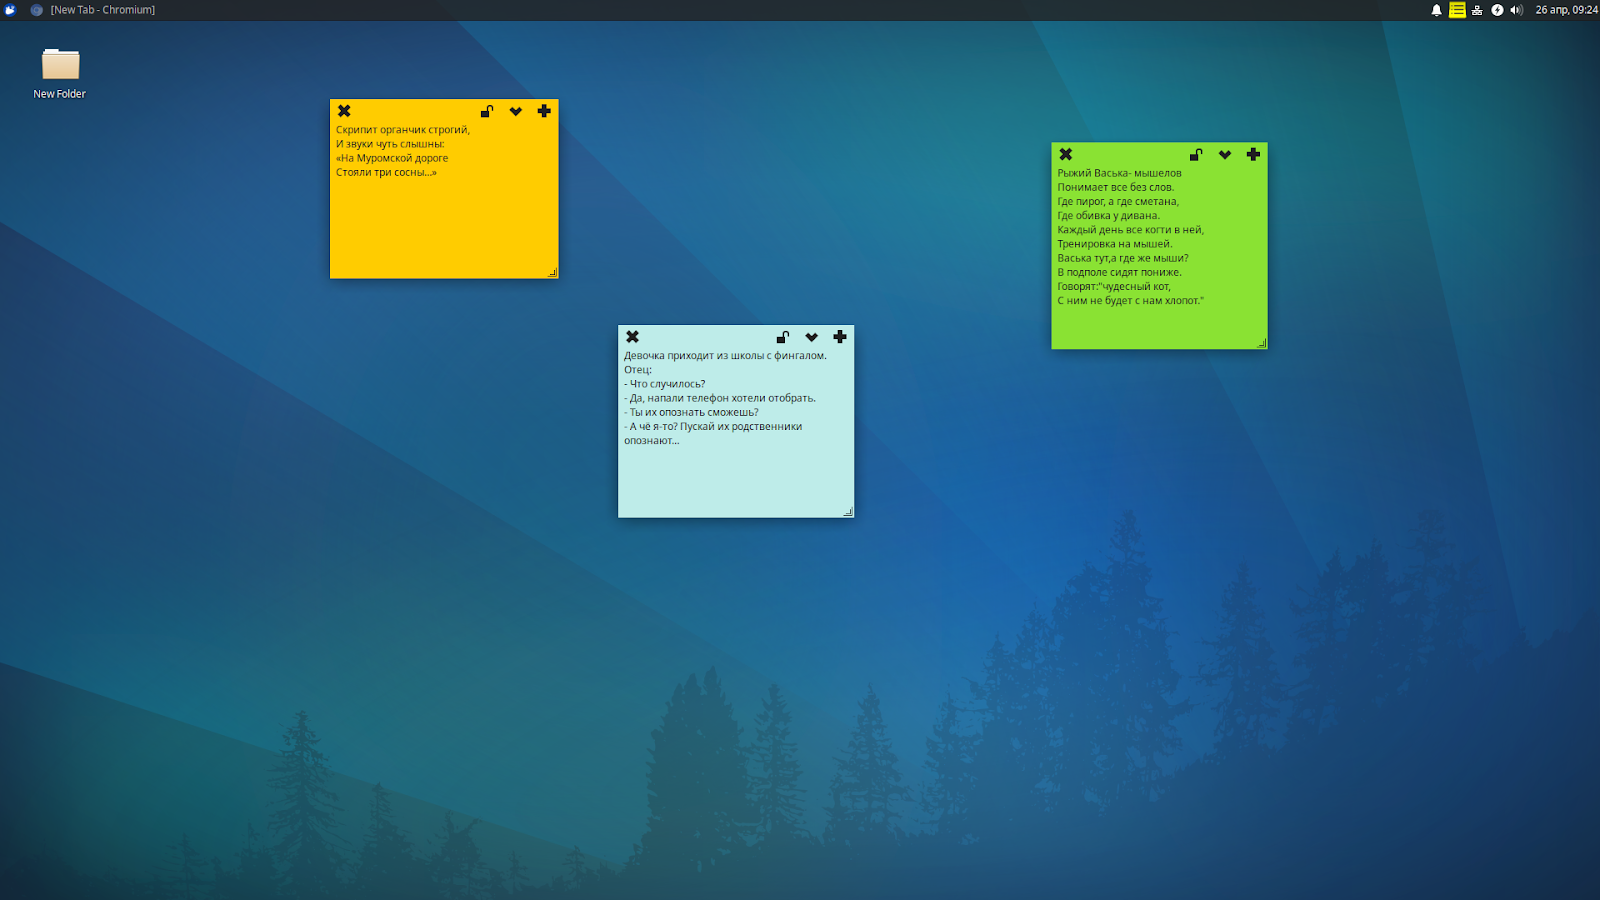Screen dimensions: 1600x900
Task: Open the New Folder on the desktop
Action: tap(59, 66)
